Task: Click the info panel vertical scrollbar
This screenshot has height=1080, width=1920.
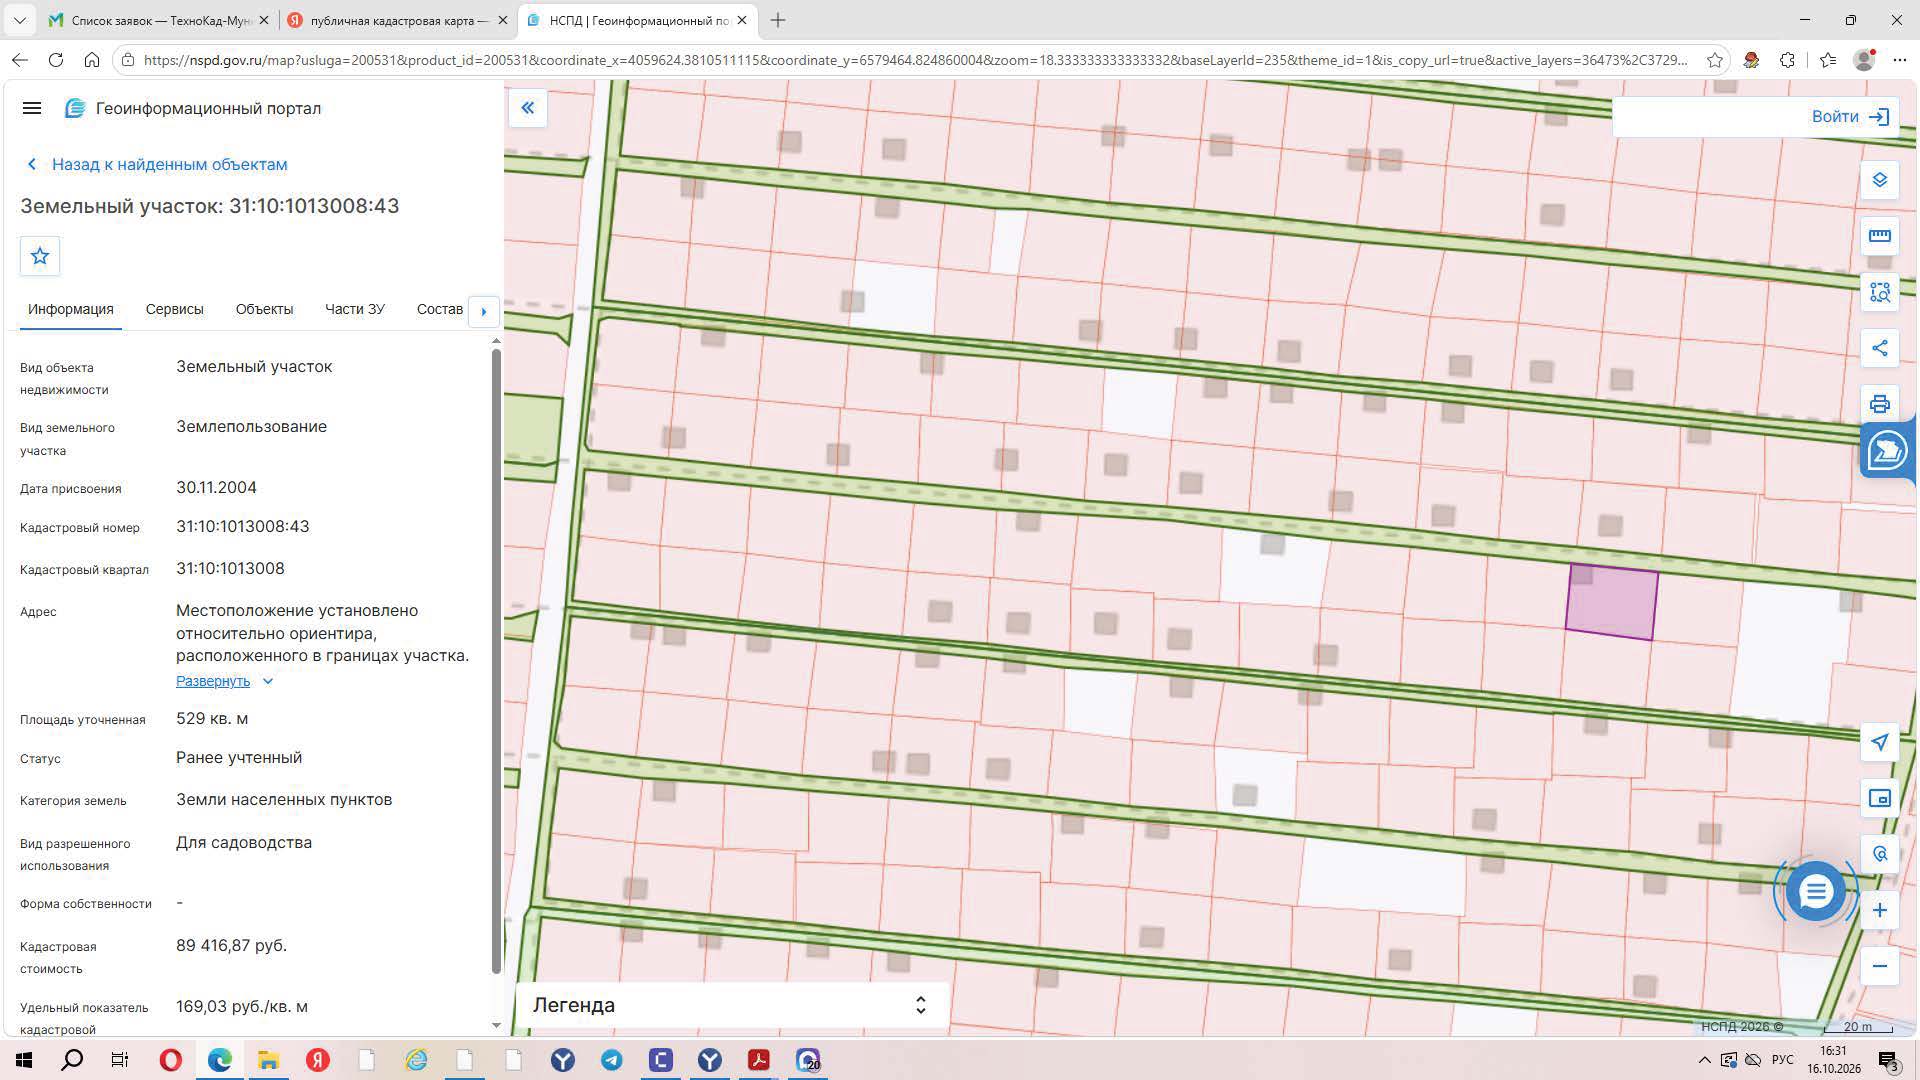Action: point(496,660)
